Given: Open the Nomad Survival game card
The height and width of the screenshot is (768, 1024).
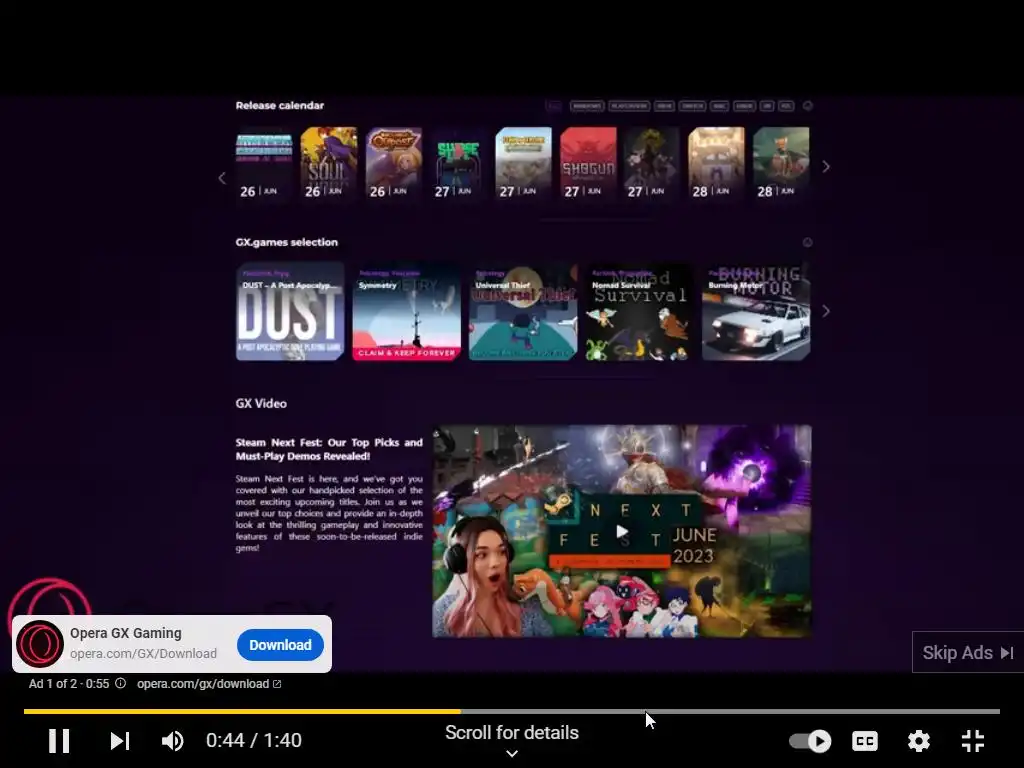Looking at the screenshot, I should click(639, 312).
